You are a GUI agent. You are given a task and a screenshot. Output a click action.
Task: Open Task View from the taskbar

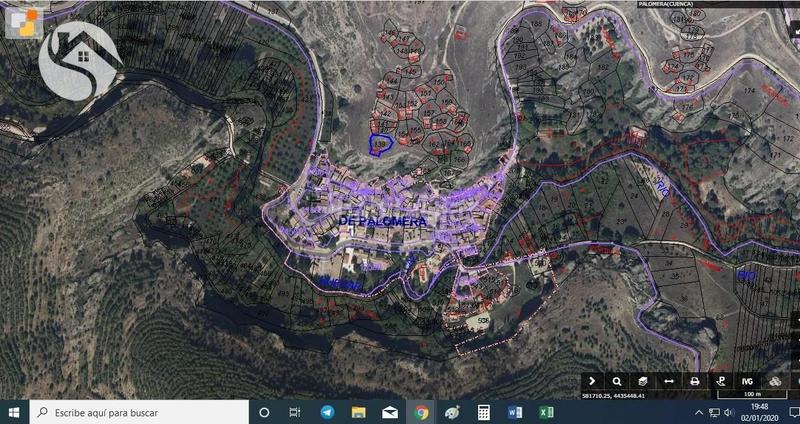pos(295,412)
